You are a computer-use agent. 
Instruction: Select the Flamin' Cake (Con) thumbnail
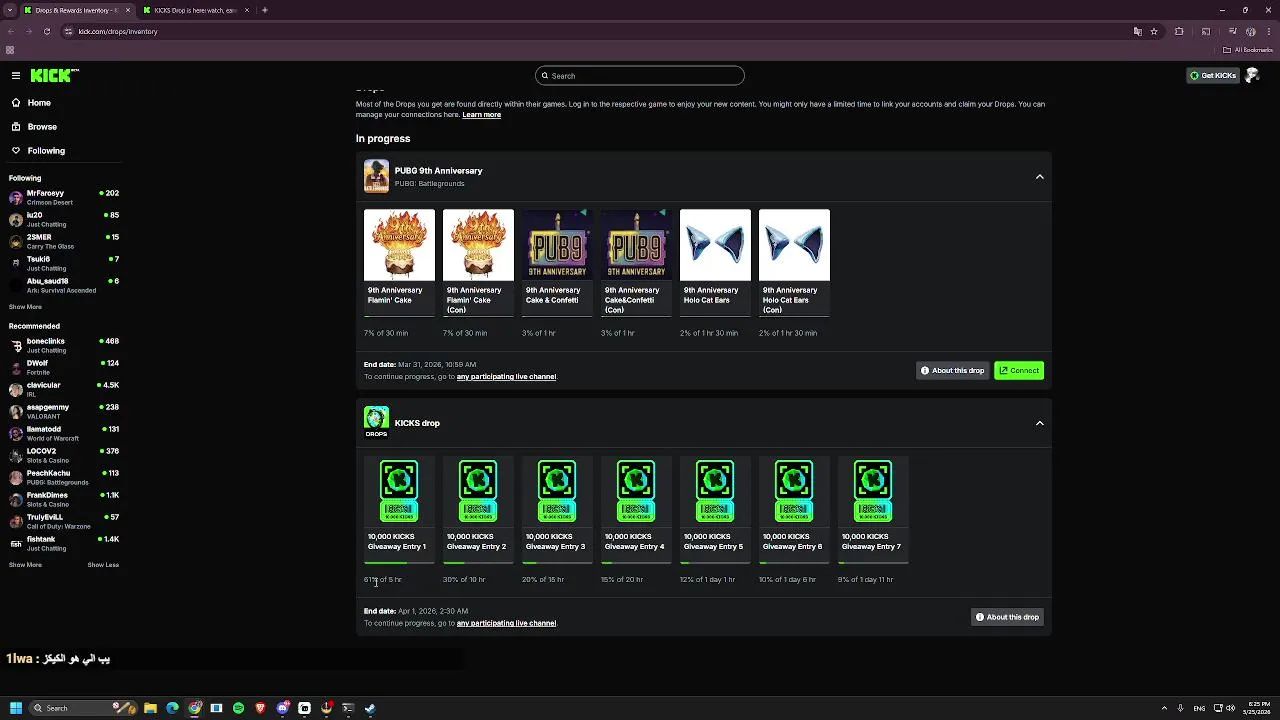(478, 245)
